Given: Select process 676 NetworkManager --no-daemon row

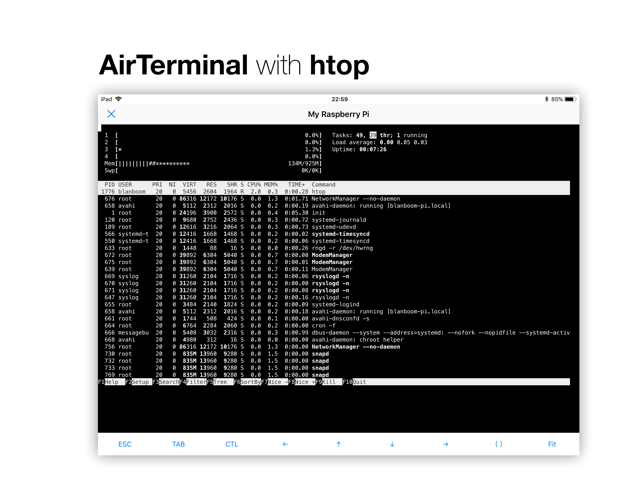Looking at the screenshot, I should [x=334, y=199].
